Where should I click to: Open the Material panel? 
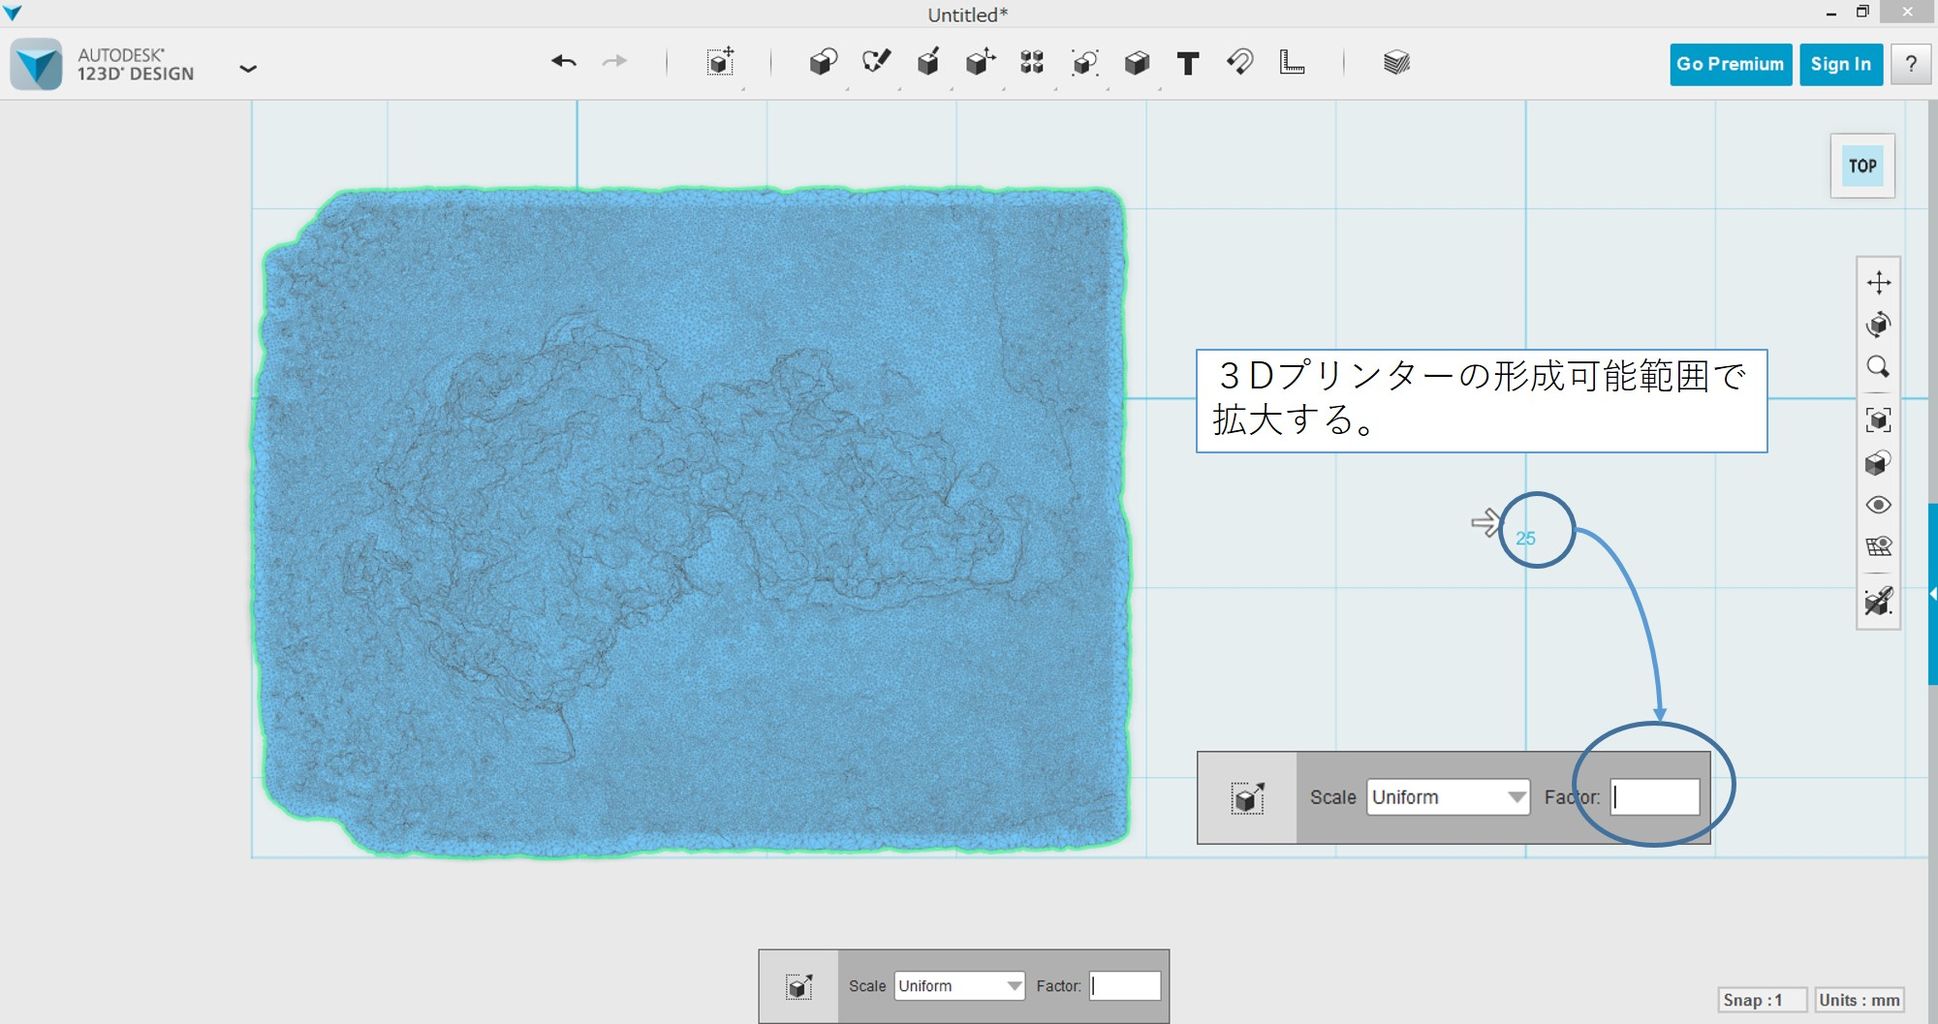[1397, 63]
